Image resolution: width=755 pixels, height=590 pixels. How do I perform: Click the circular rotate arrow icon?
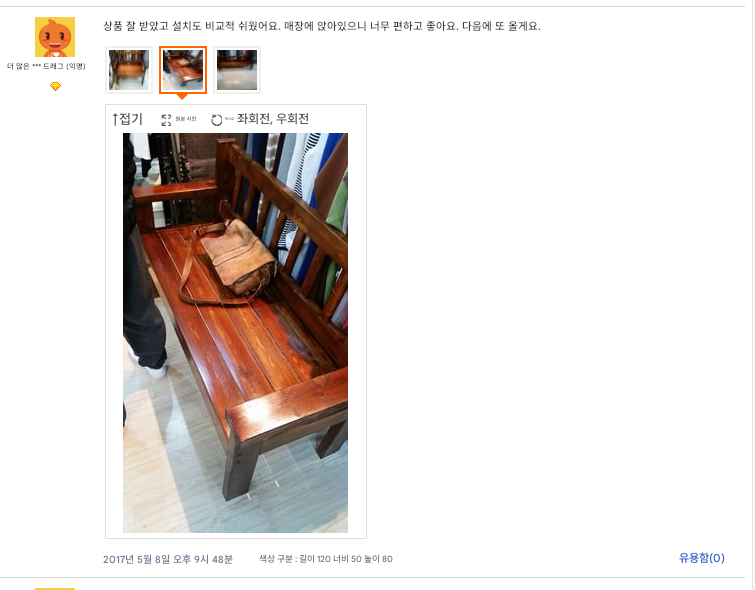pos(217,120)
